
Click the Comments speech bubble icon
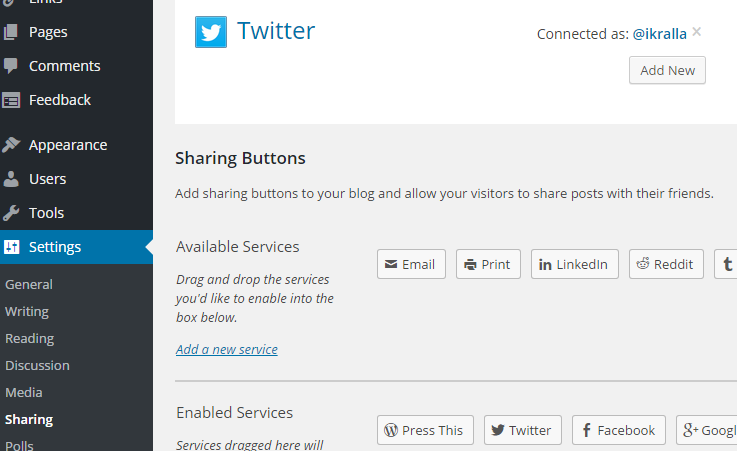pos(10,66)
